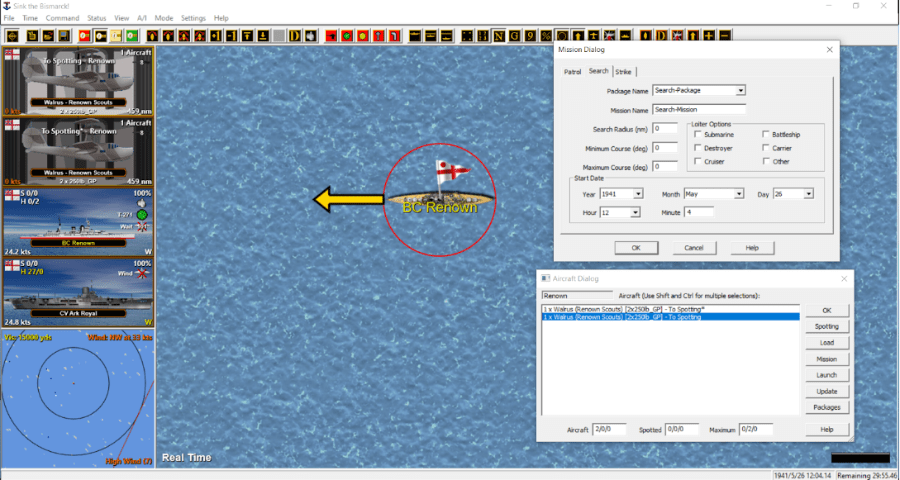The width and height of the screenshot is (900, 480).
Task: Click the floppy disk save icon
Action: tap(64, 36)
